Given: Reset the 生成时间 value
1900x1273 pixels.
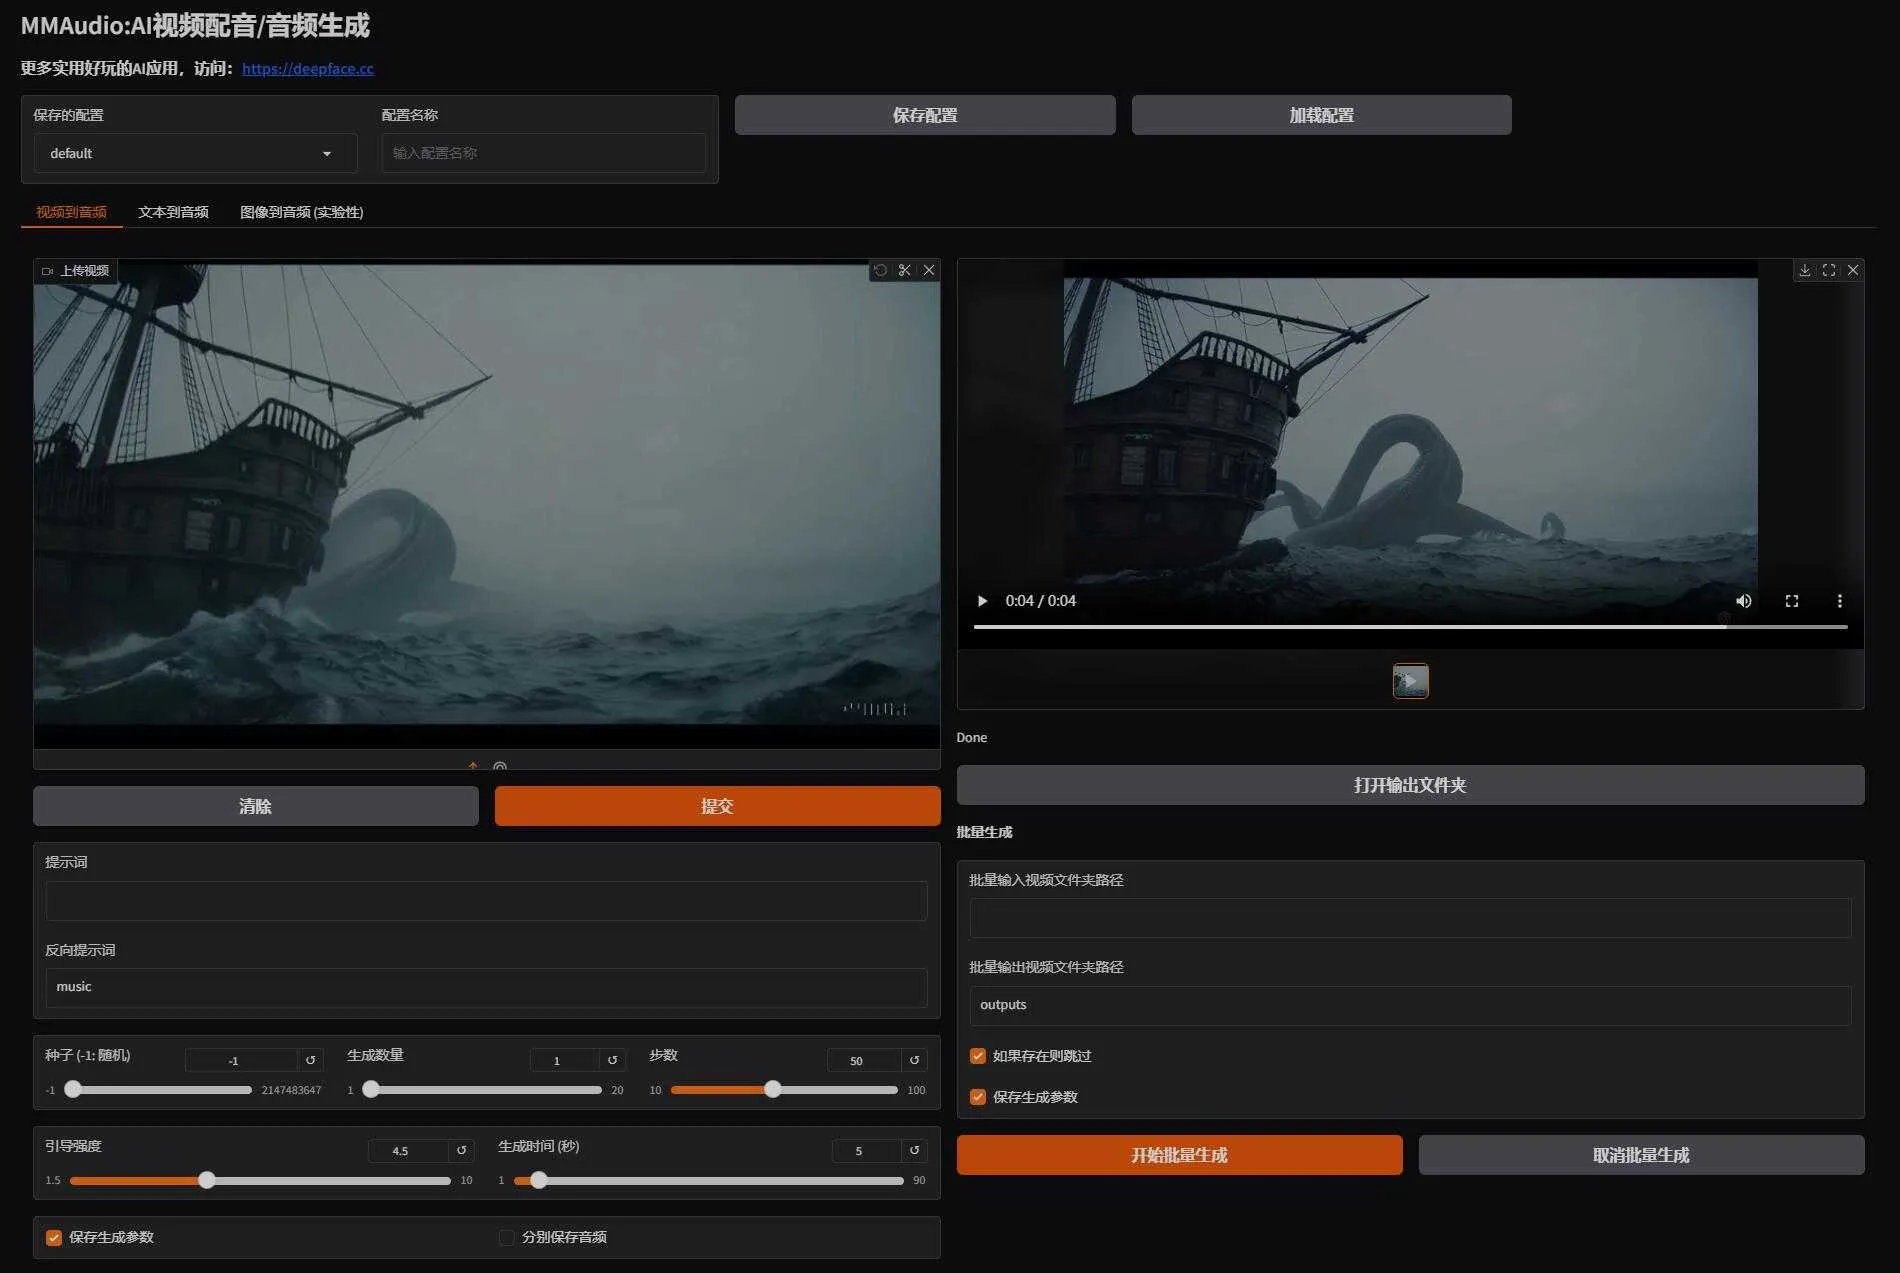Looking at the screenshot, I should pos(914,1151).
